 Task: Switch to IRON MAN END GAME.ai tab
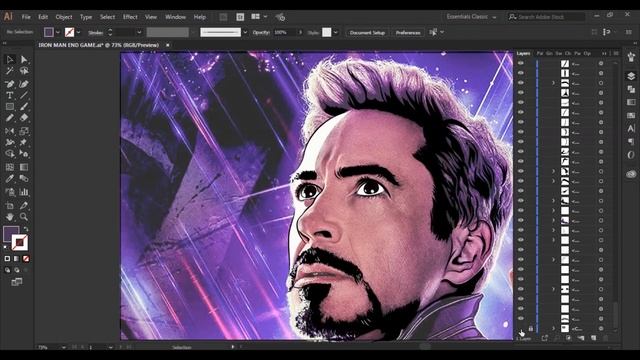(x=98, y=45)
